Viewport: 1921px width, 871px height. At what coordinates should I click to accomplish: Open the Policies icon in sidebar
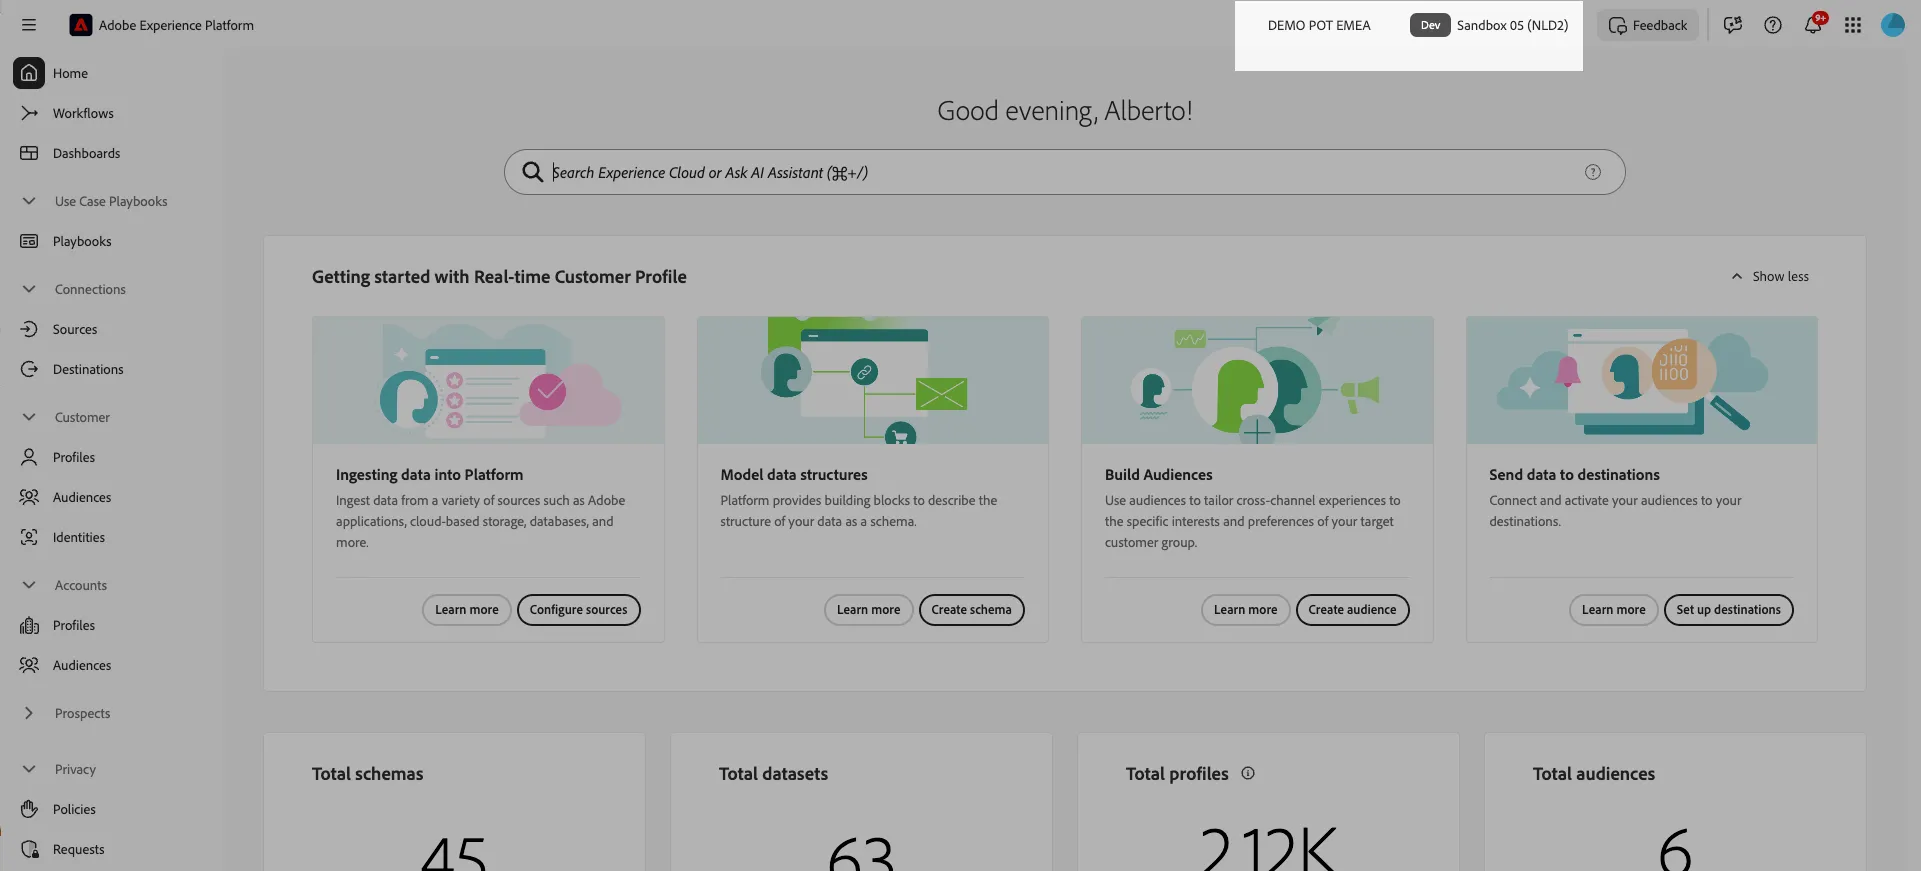29,809
